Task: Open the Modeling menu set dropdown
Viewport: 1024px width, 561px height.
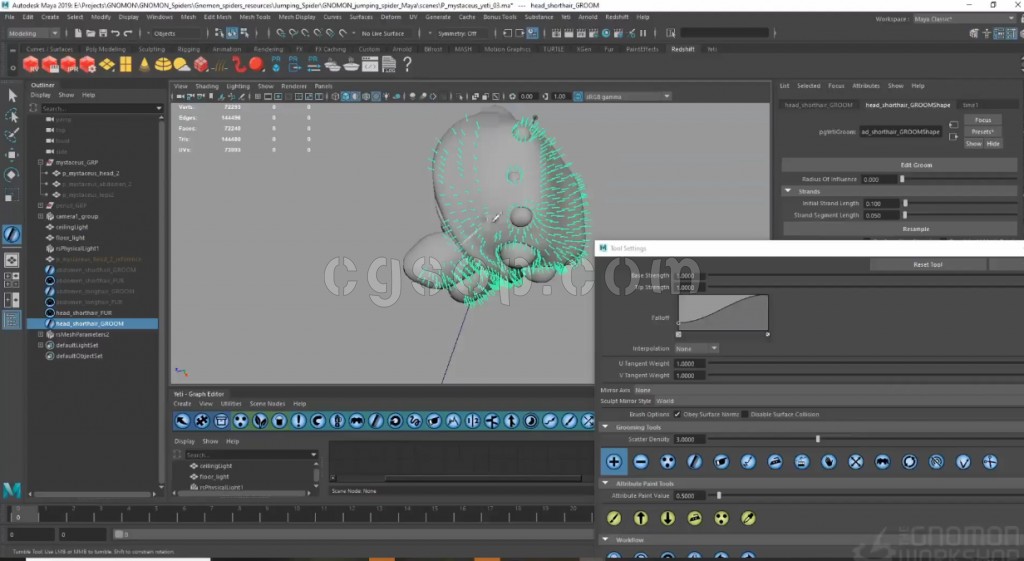Action: point(32,33)
